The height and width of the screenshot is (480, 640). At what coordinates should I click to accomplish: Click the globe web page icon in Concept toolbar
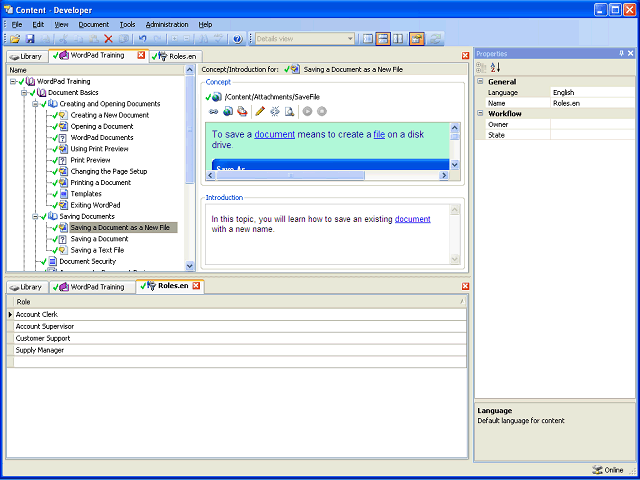click(x=228, y=111)
